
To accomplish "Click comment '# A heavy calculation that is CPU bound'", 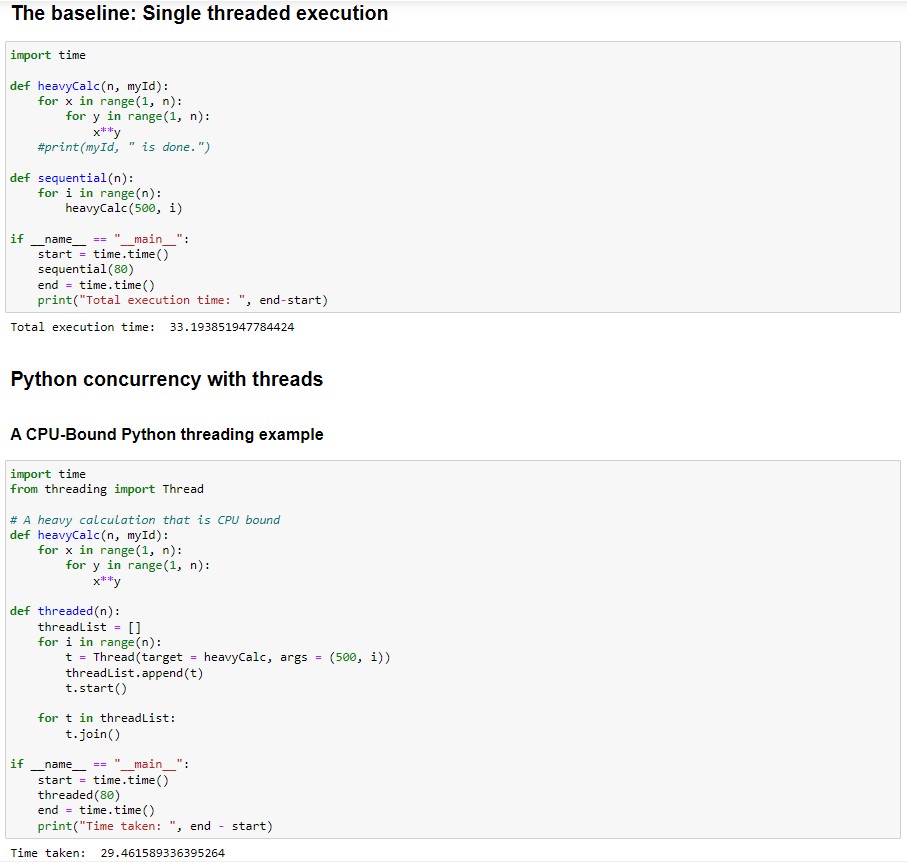I will [x=145, y=520].
